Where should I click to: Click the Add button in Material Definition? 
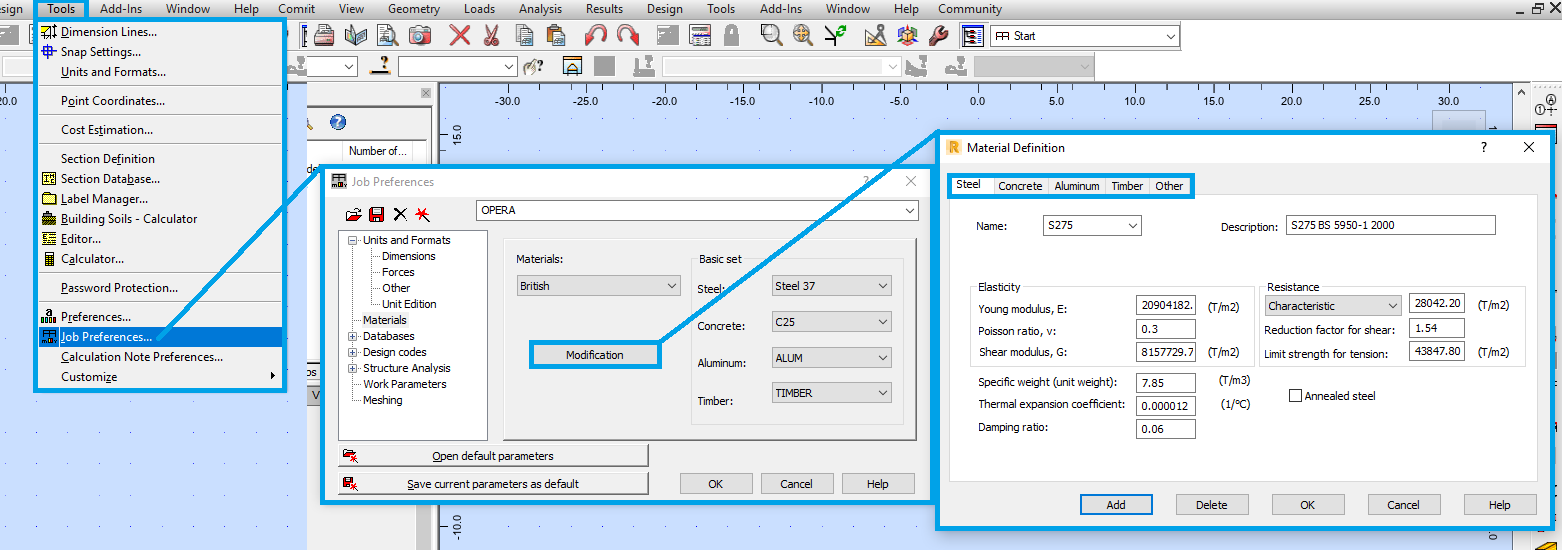click(x=1116, y=505)
